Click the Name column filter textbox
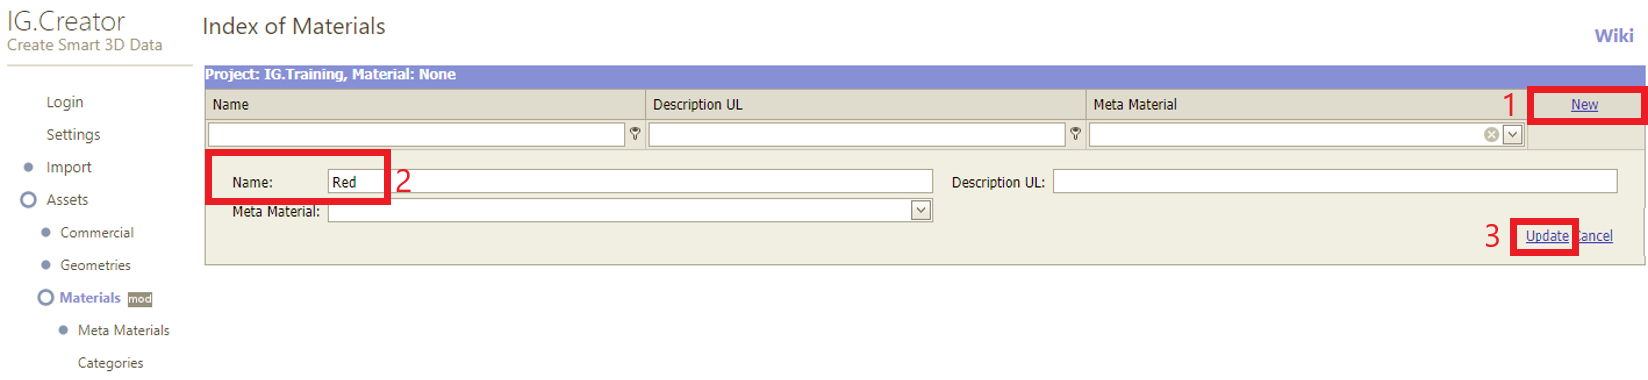The height and width of the screenshot is (380, 1648). pos(416,135)
